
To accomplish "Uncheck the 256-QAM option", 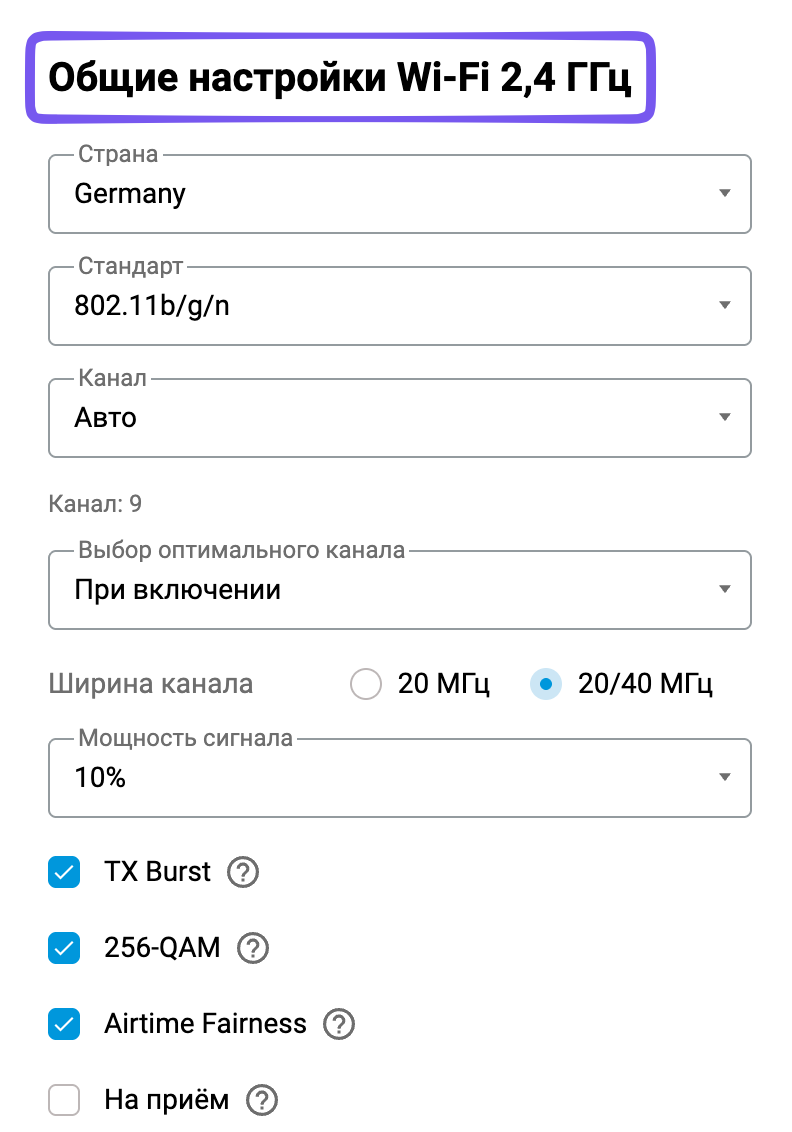I will point(64,948).
